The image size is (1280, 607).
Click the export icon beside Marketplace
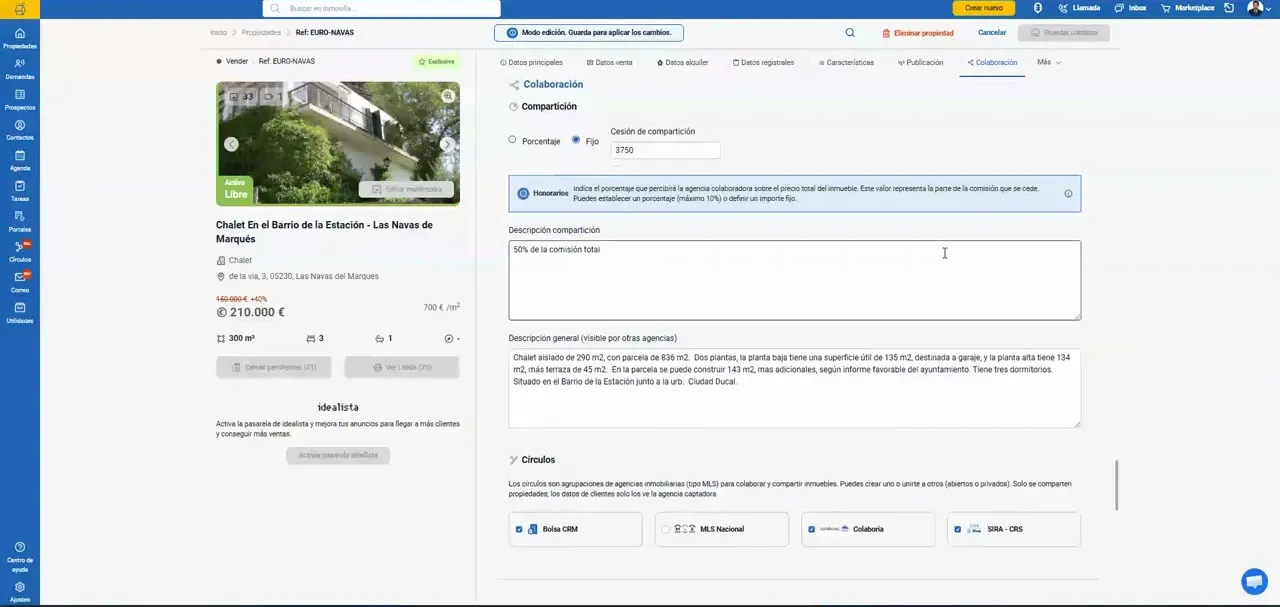[1229, 8]
